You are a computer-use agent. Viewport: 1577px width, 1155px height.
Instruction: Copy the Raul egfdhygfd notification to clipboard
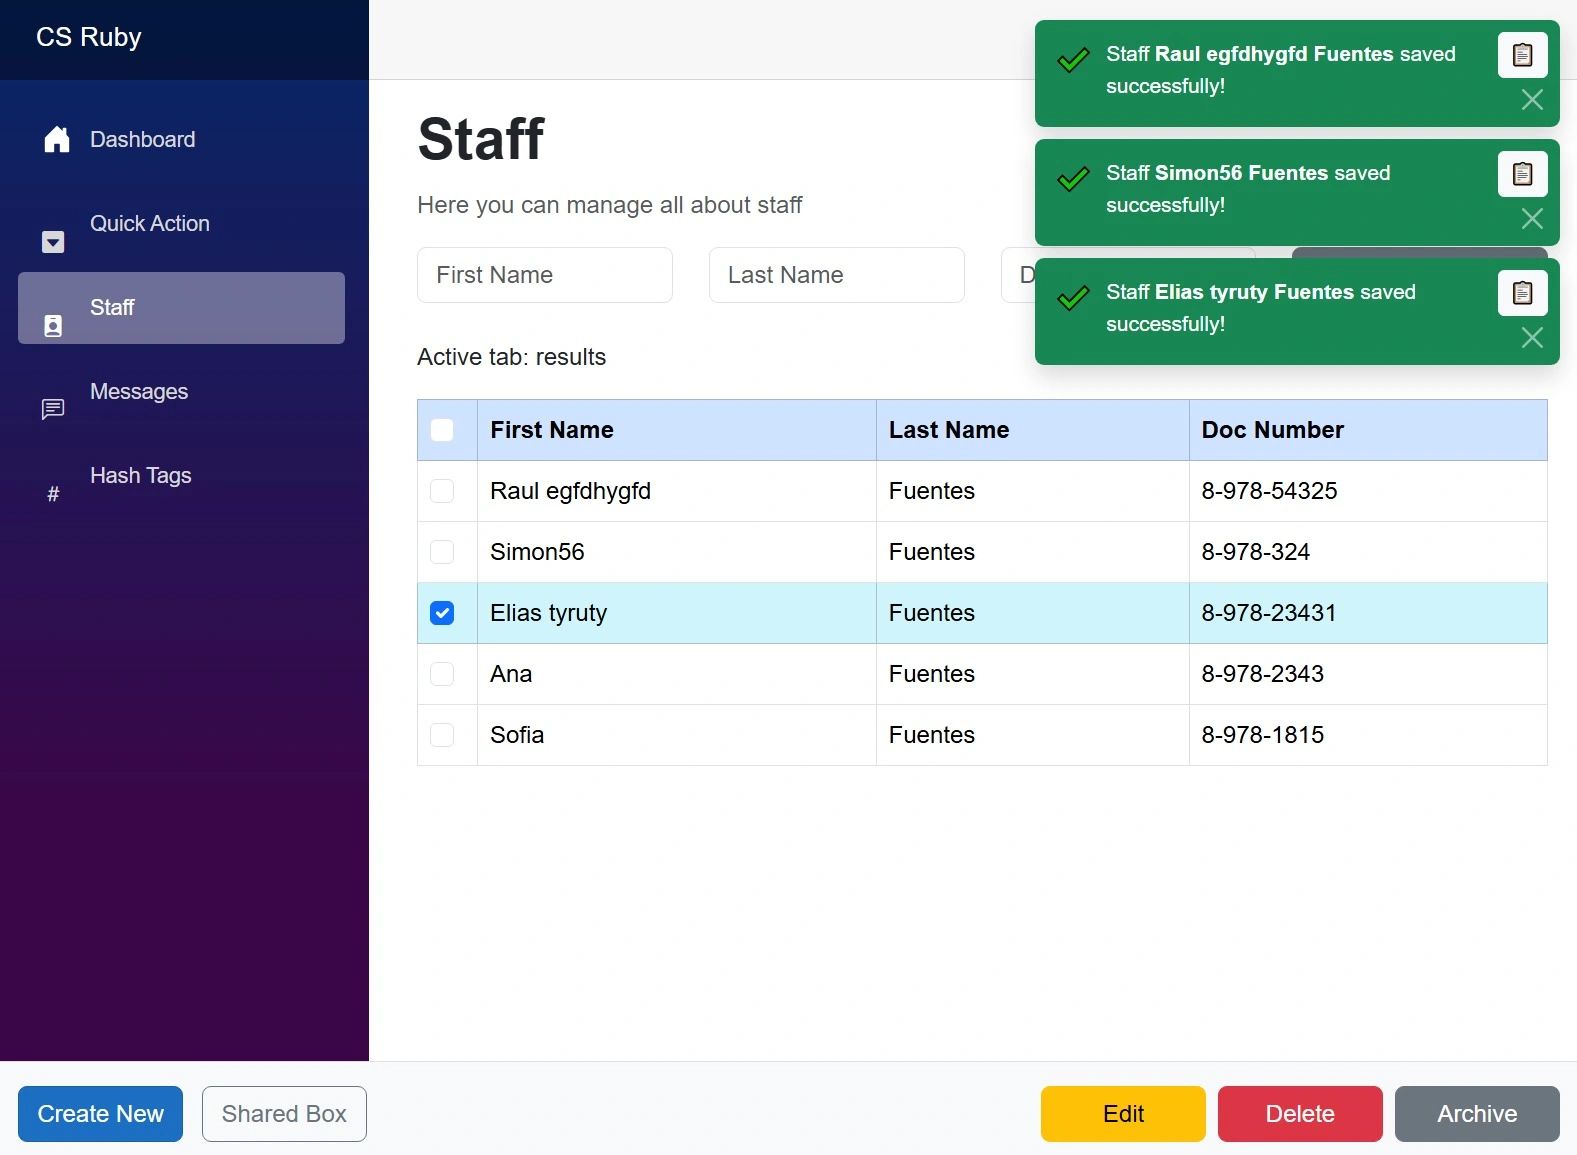(1522, 55)
